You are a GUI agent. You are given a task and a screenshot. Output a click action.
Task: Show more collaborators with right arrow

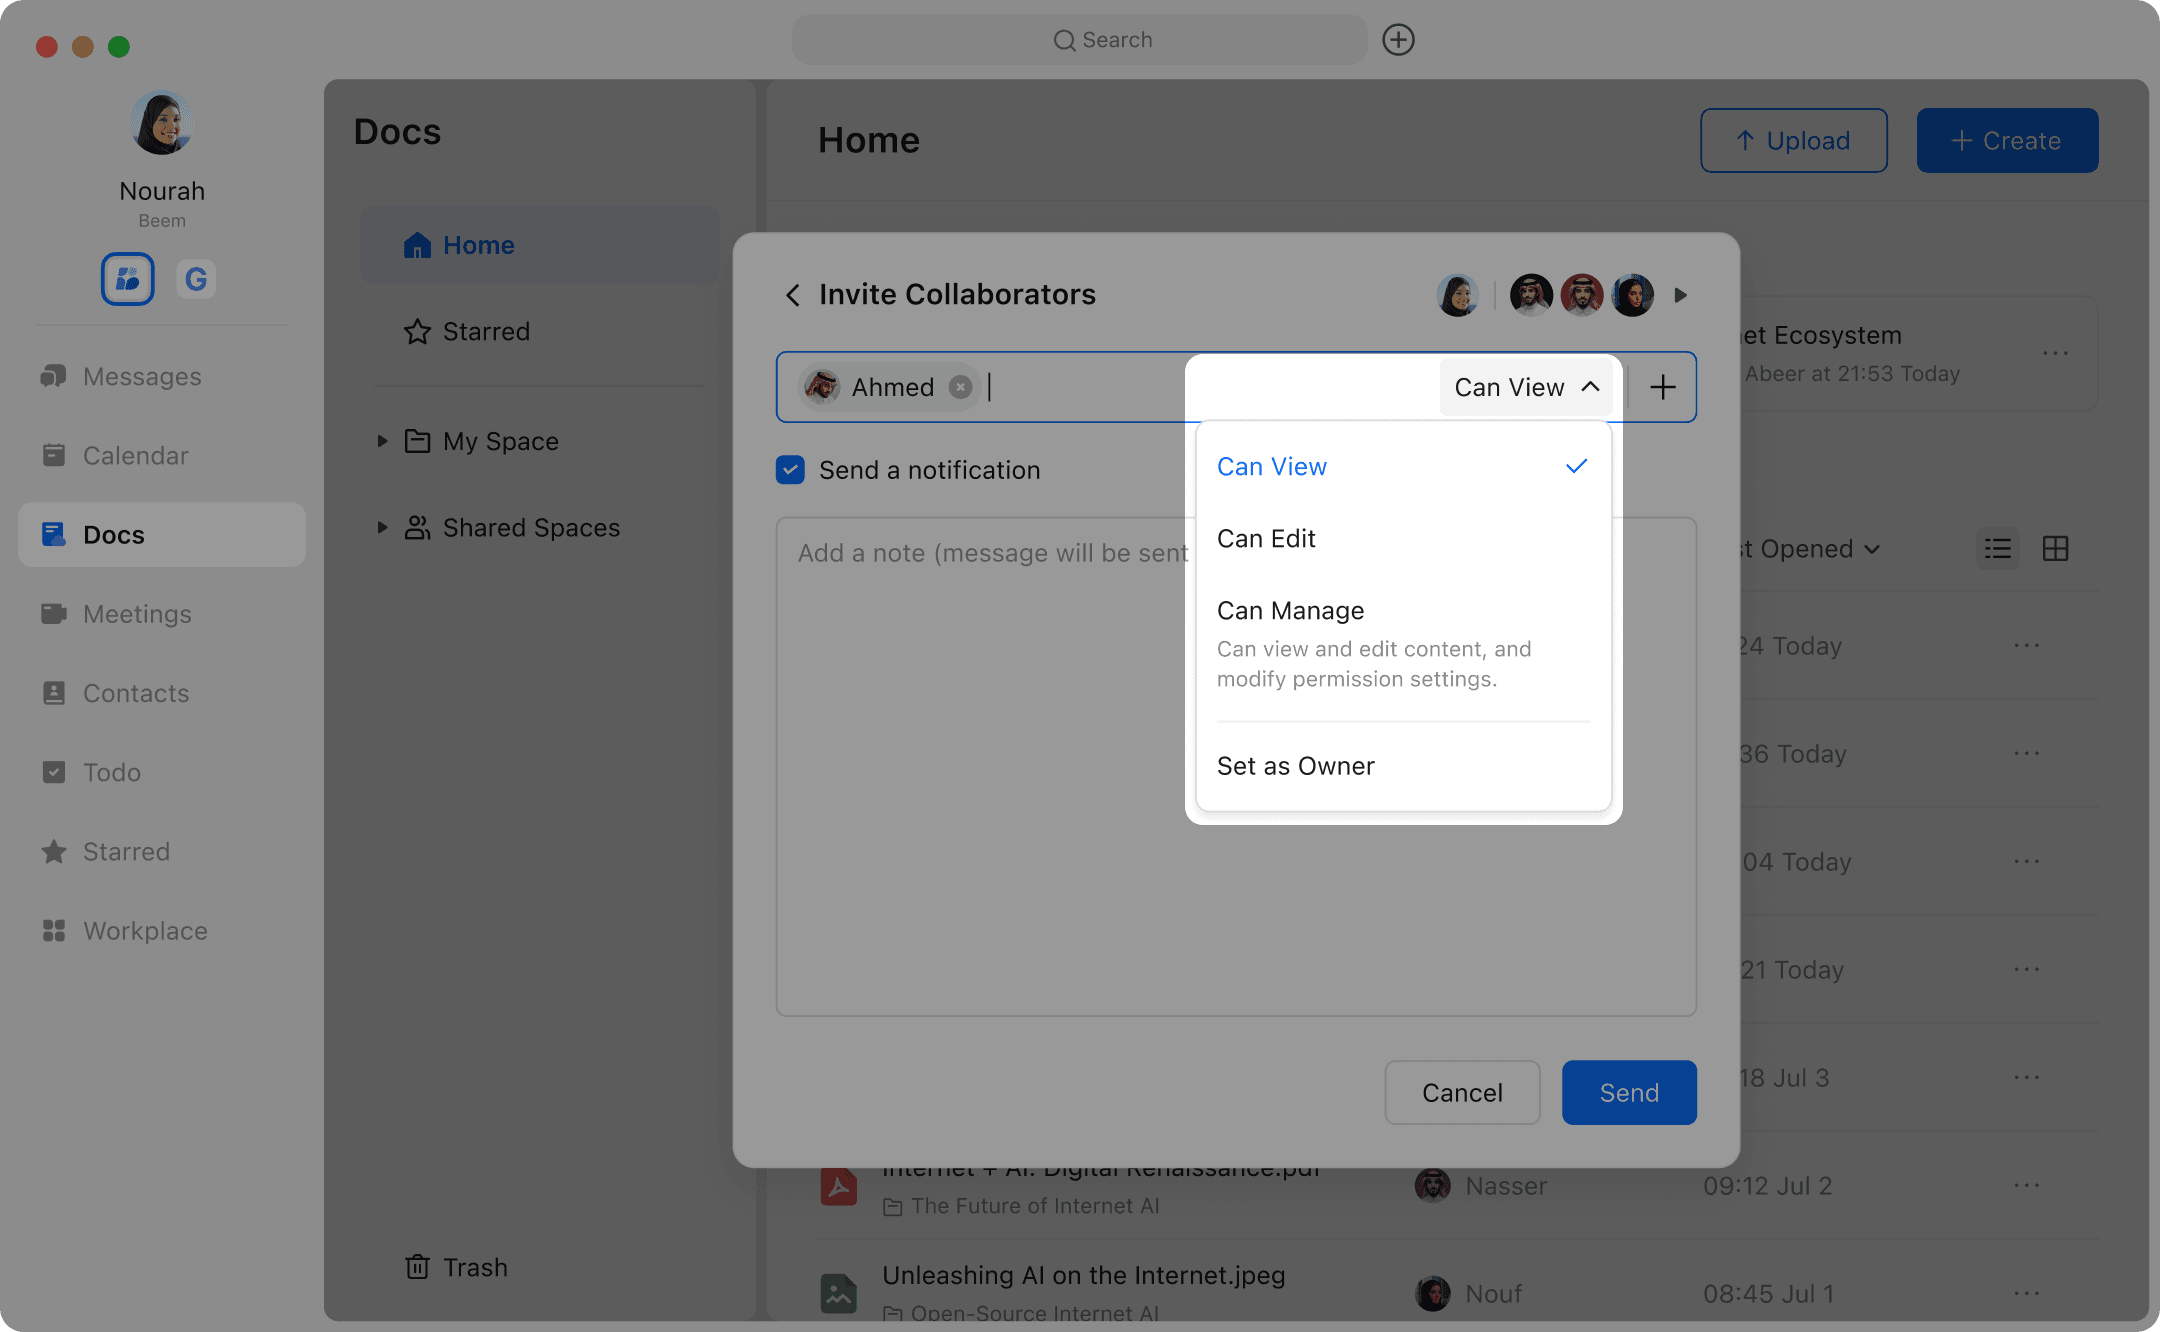(x=1681, y=295)
